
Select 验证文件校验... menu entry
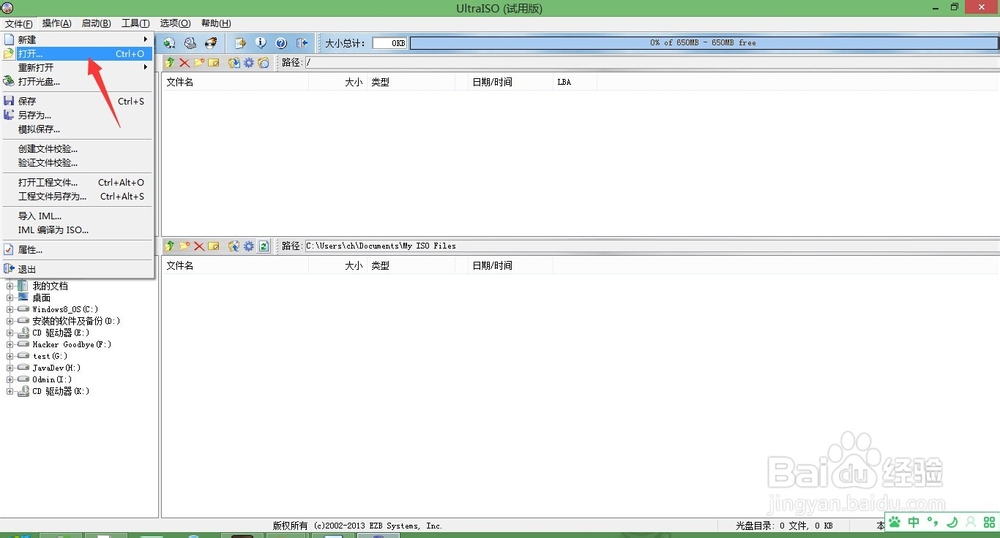77,163
